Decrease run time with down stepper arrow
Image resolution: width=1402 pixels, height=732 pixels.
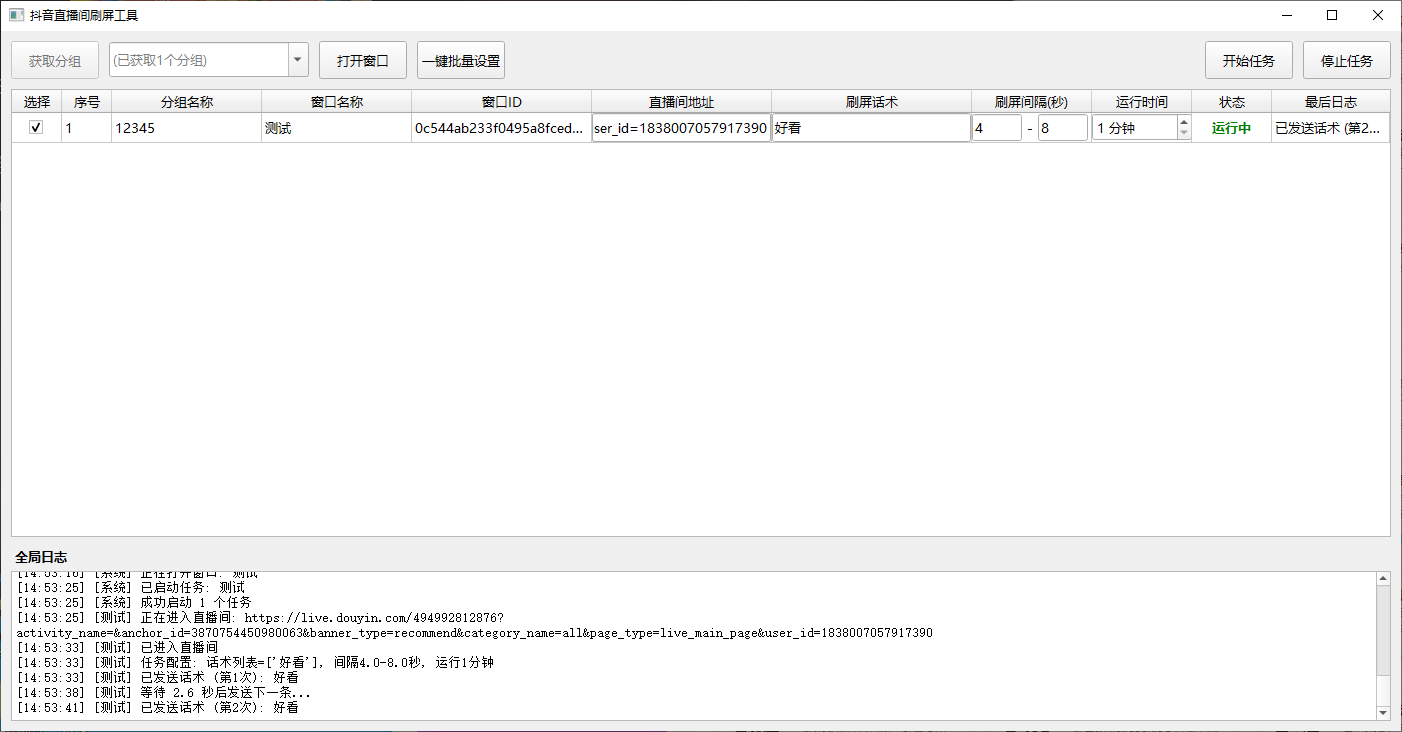(1184, 134)
